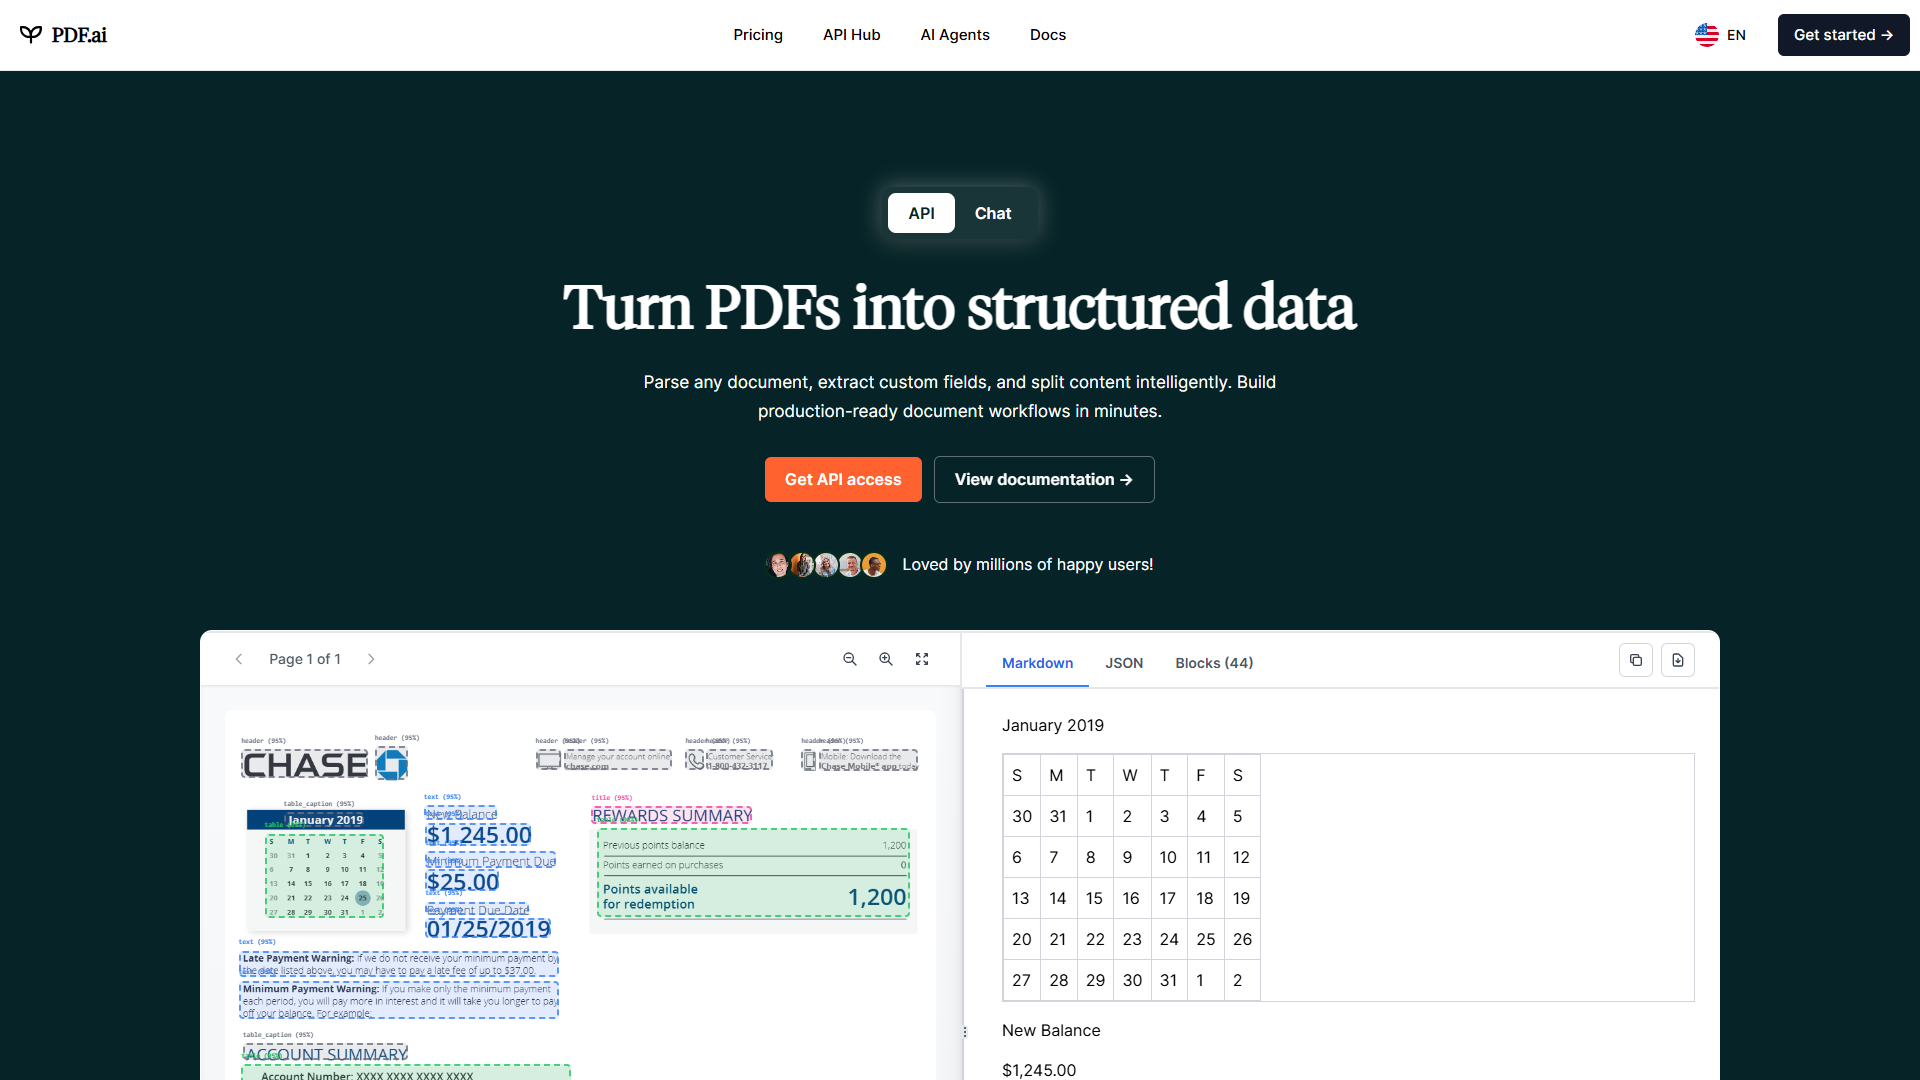1920x1080 pixels.
Task: Click the Get started button
Action: tap(1843, 35)
